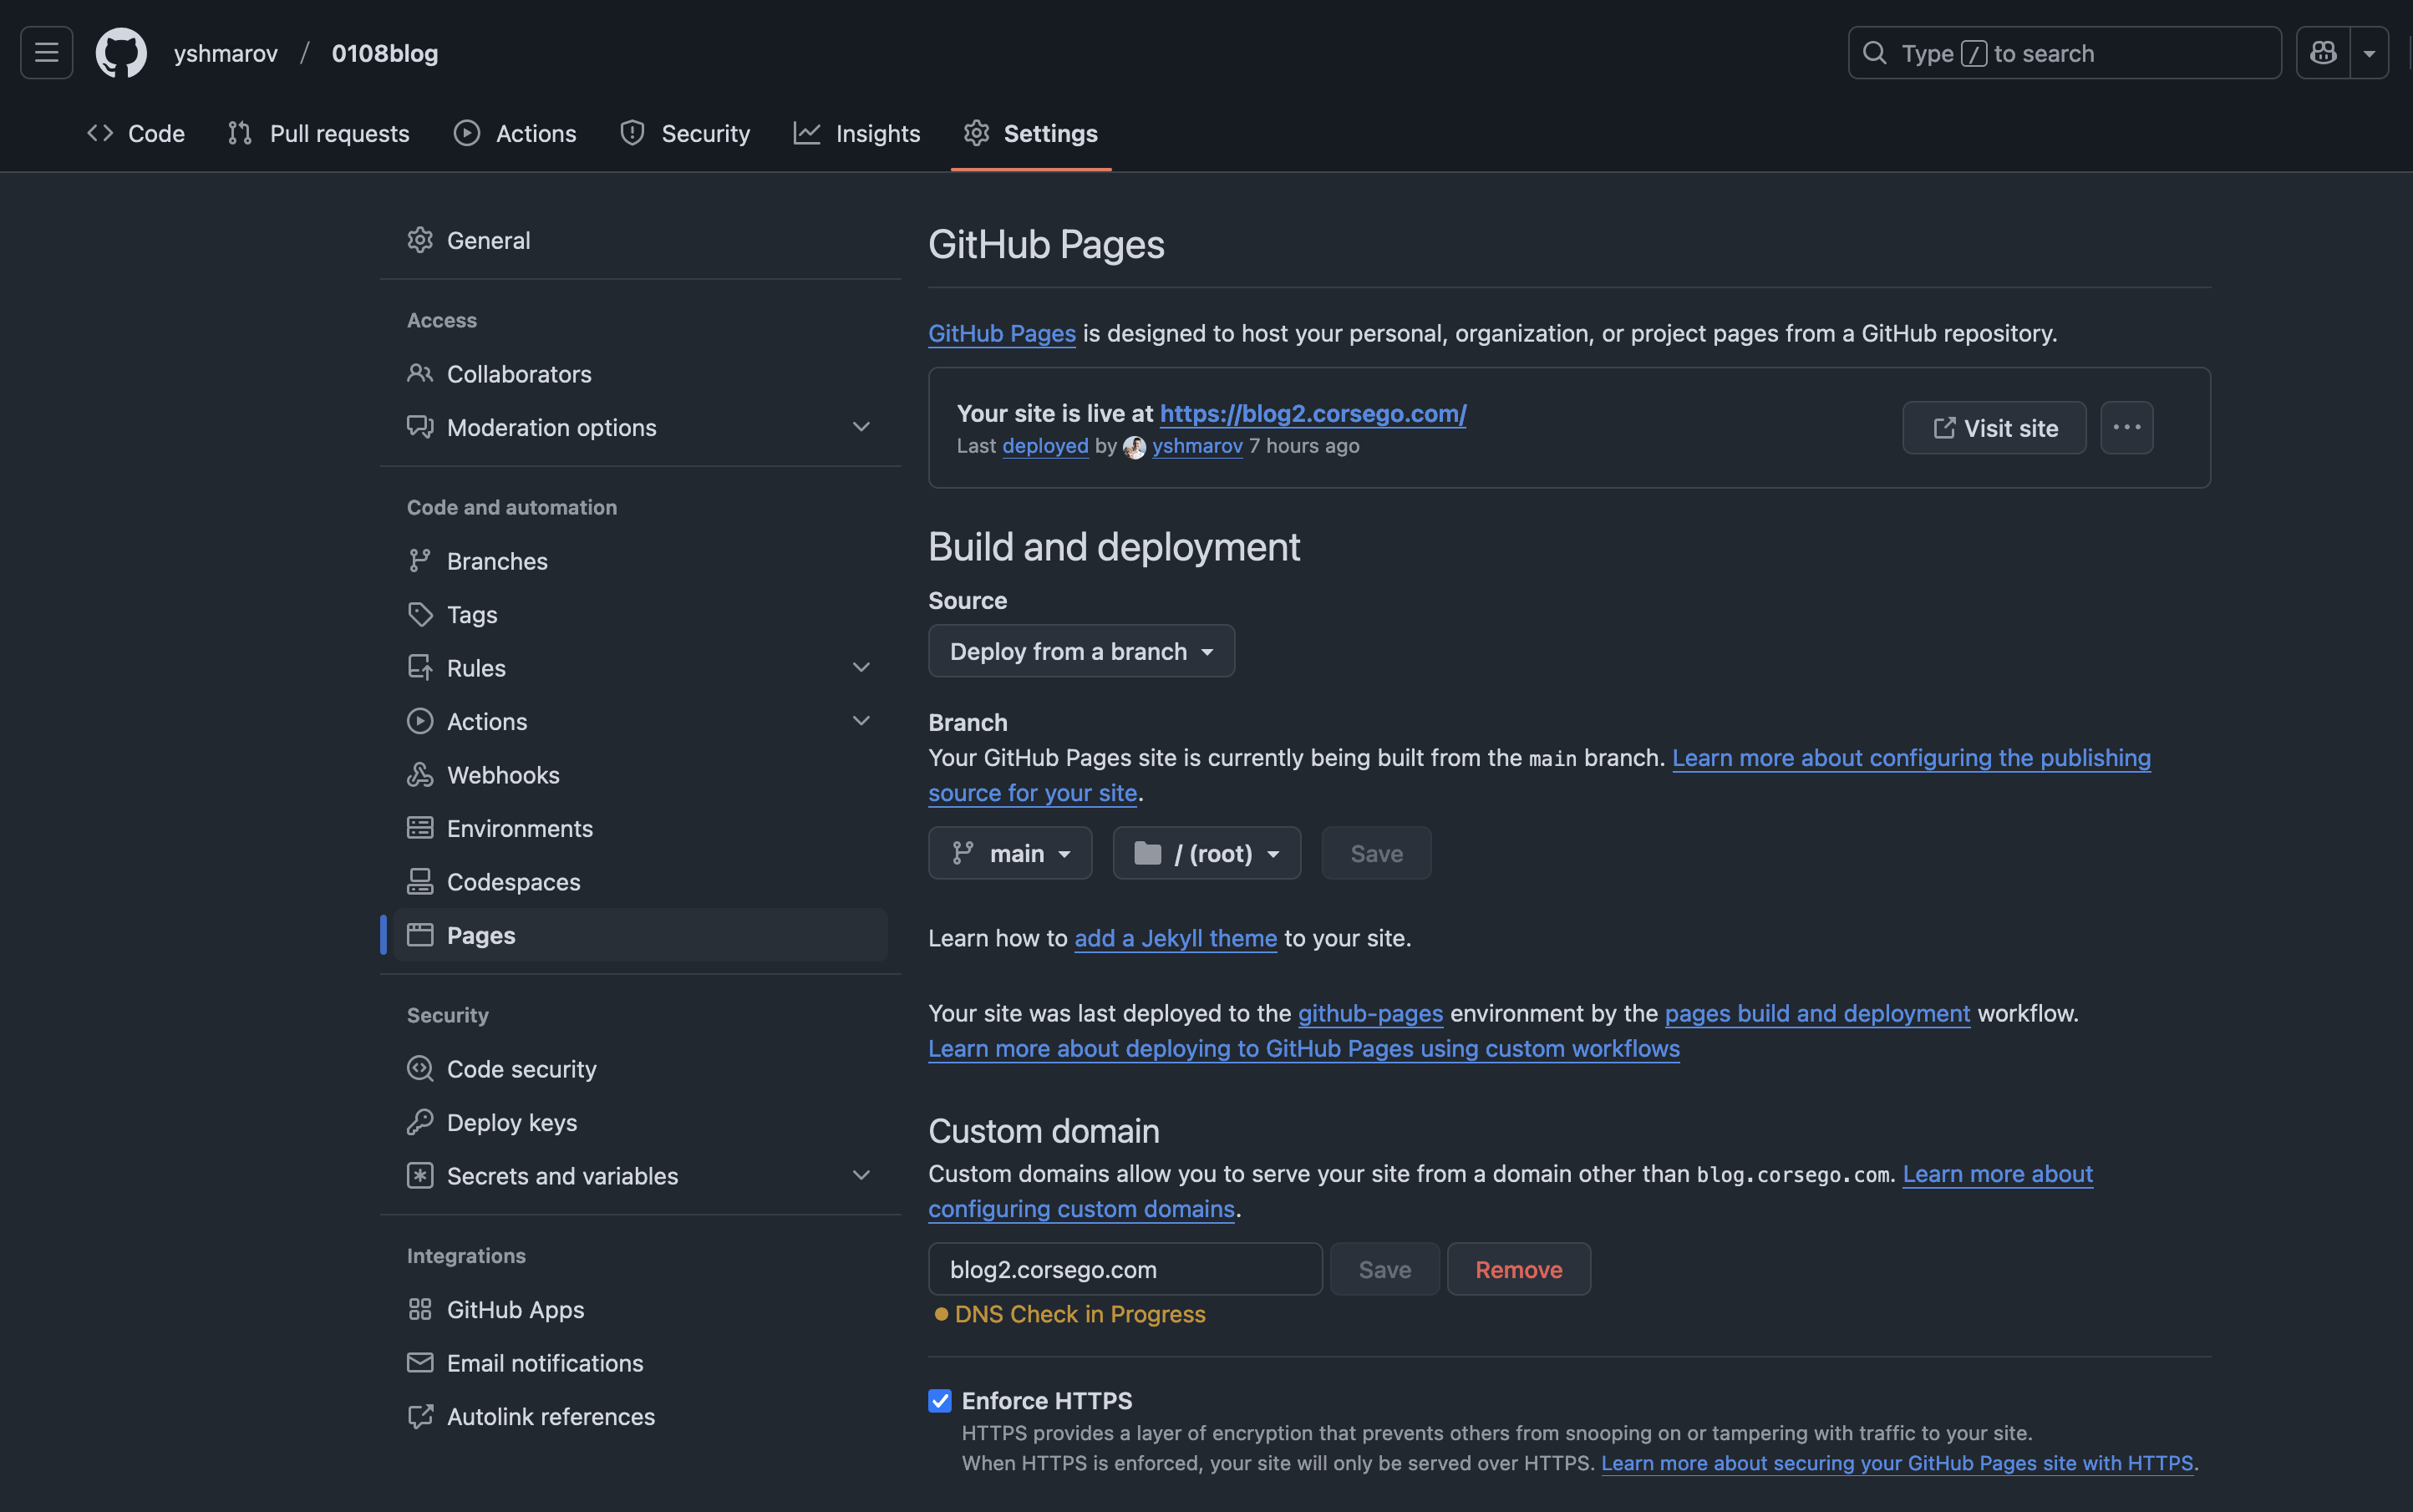
Task: Open the Copilot dropdown caret
Action: tap(2369, 53)
